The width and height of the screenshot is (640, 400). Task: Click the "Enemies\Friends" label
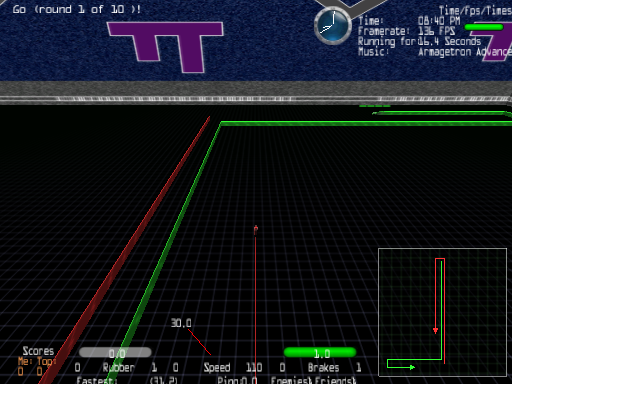pos(313,380)
